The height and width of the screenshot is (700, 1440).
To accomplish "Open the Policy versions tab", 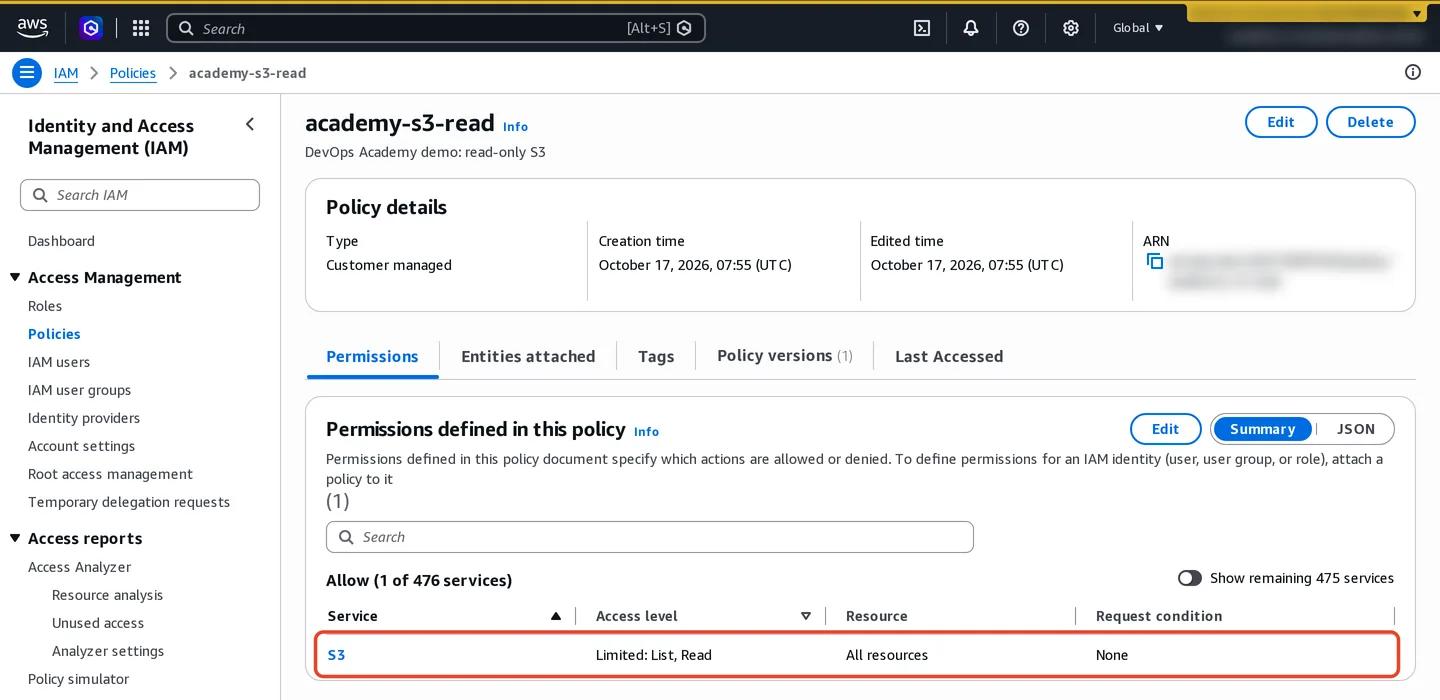I will point(785,356).
